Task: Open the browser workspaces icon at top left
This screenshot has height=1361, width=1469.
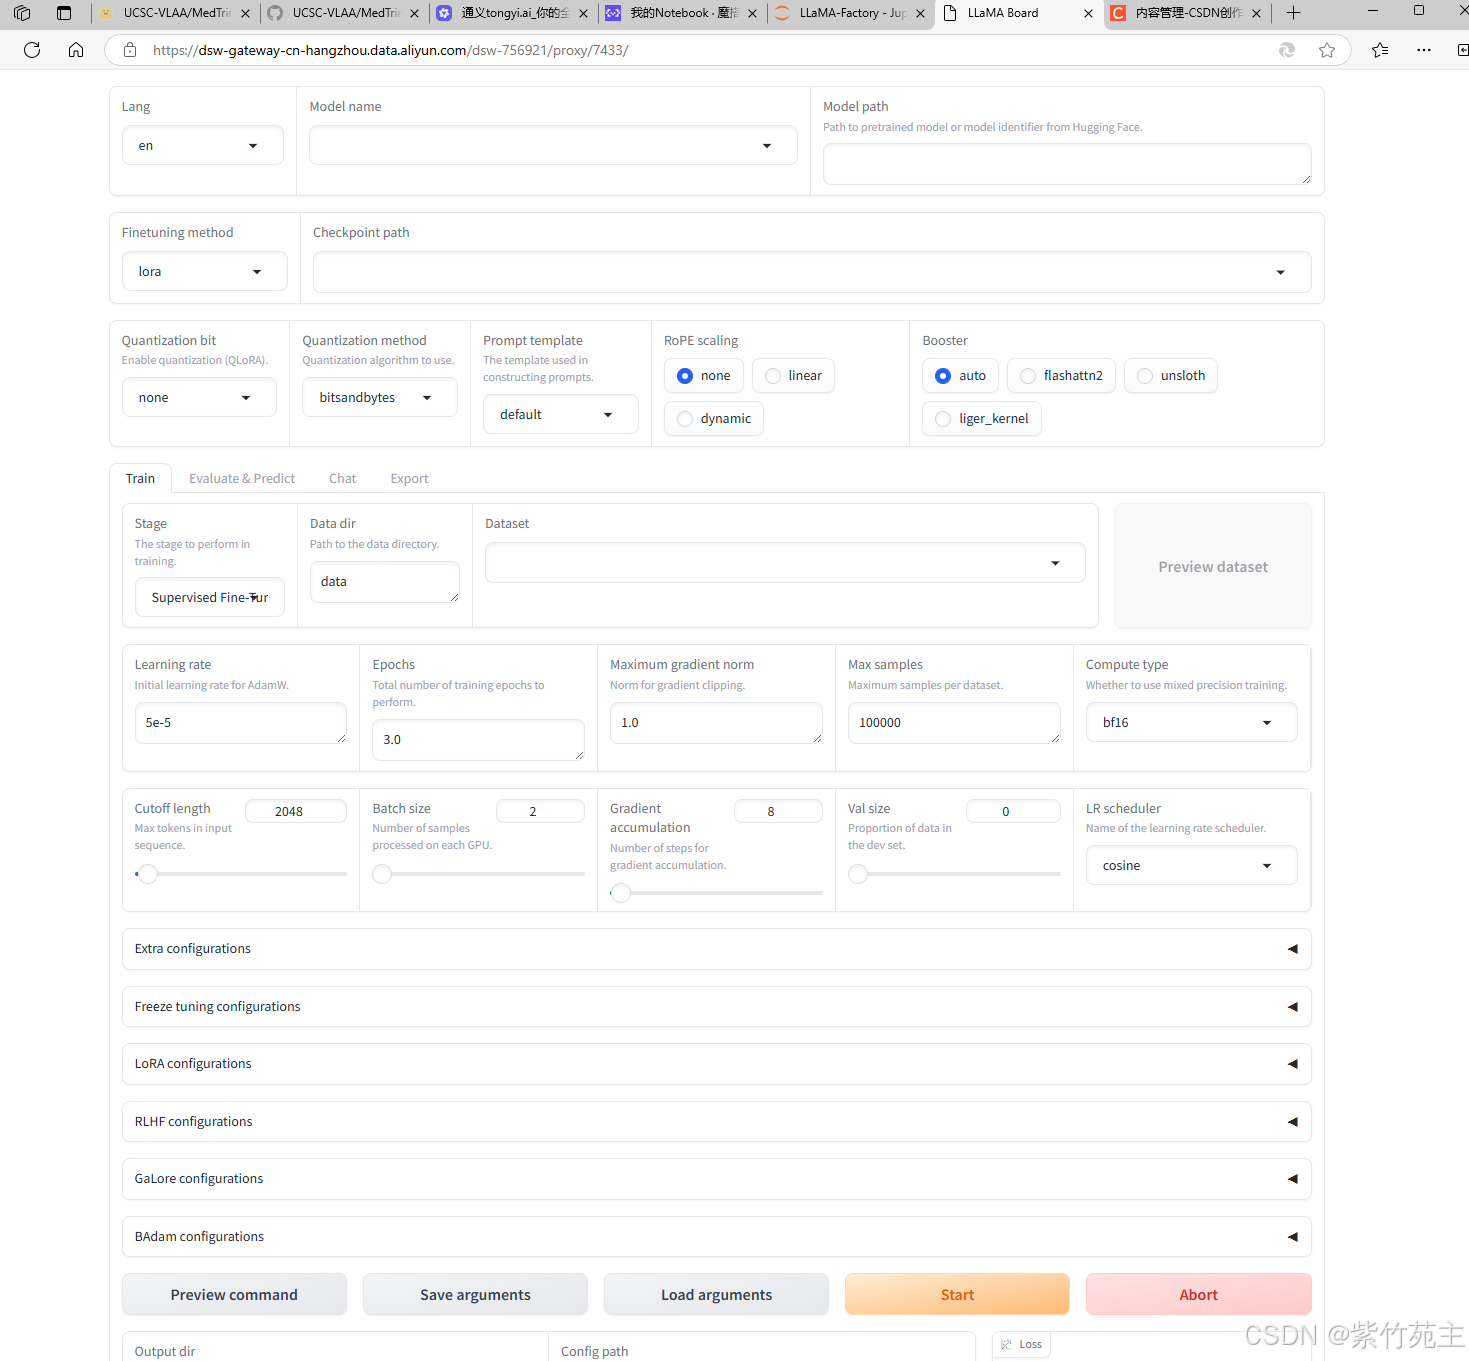Action: click(22, 13)
